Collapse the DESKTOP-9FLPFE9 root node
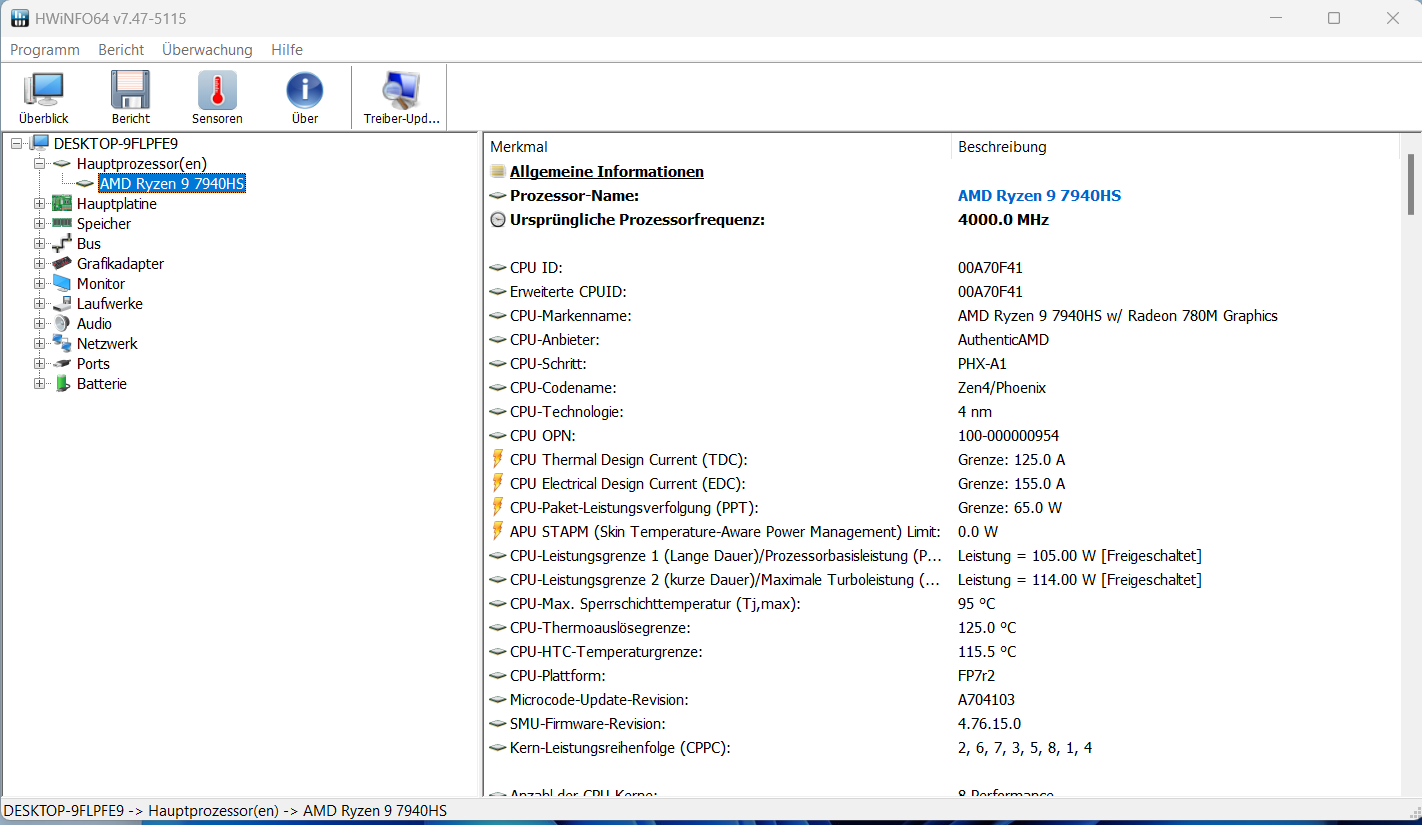 pyautogui.click(x=17, y=143)
